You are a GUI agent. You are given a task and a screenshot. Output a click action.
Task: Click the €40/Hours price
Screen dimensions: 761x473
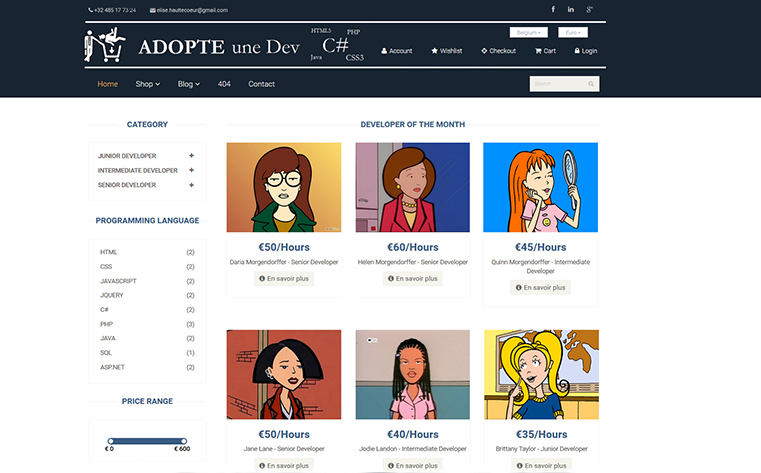coord(413,435)
